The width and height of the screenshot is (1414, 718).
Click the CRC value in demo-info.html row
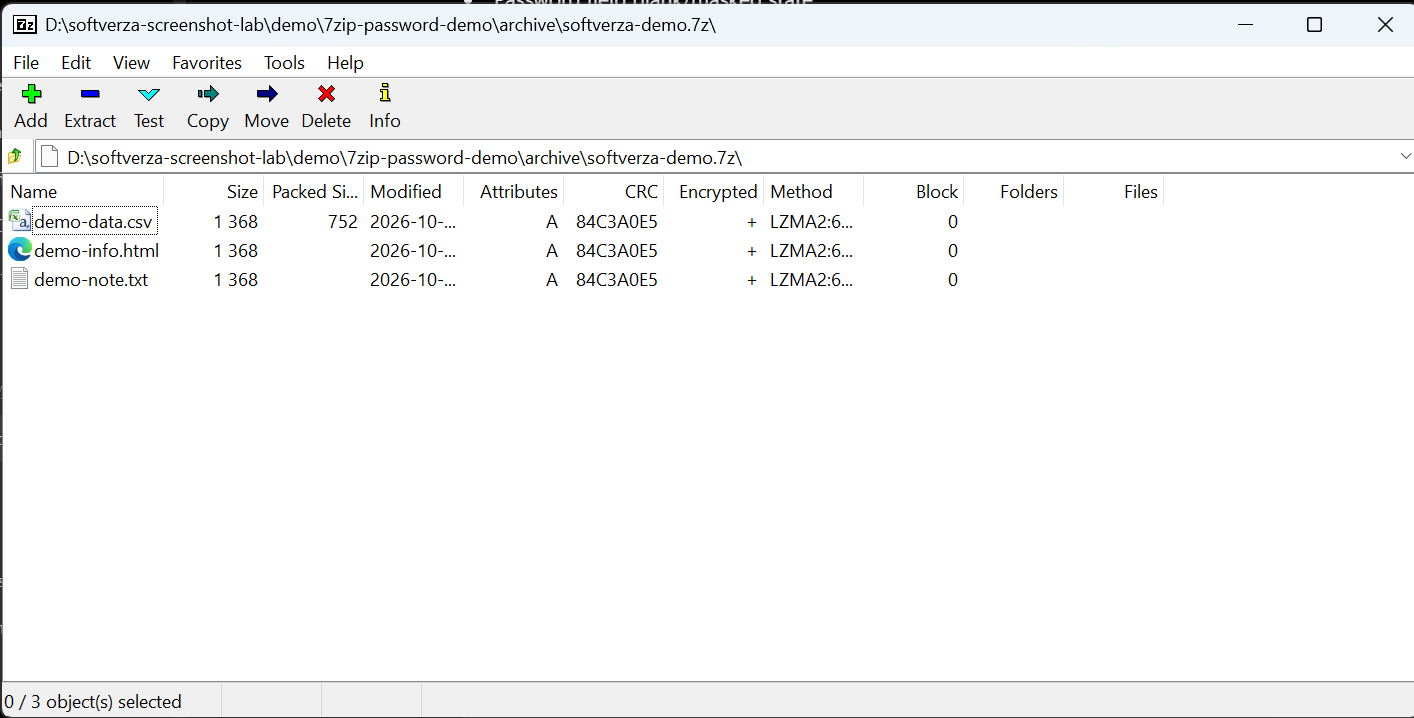coord(617,250)
